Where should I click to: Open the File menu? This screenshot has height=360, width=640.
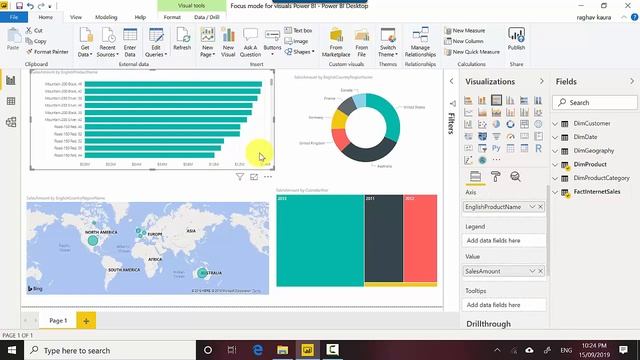(x=14, y=17)
